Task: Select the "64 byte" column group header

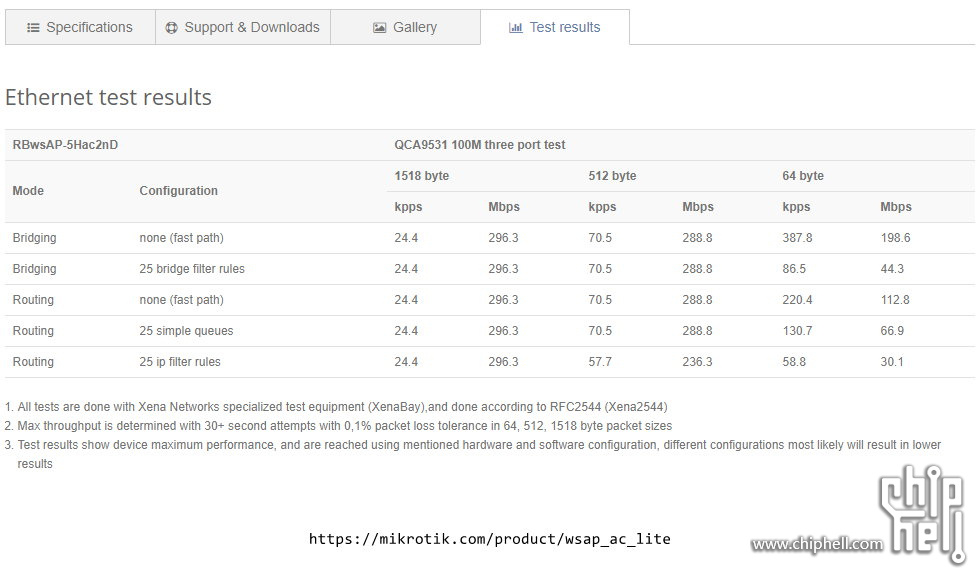Action: (x=803, y=176)
